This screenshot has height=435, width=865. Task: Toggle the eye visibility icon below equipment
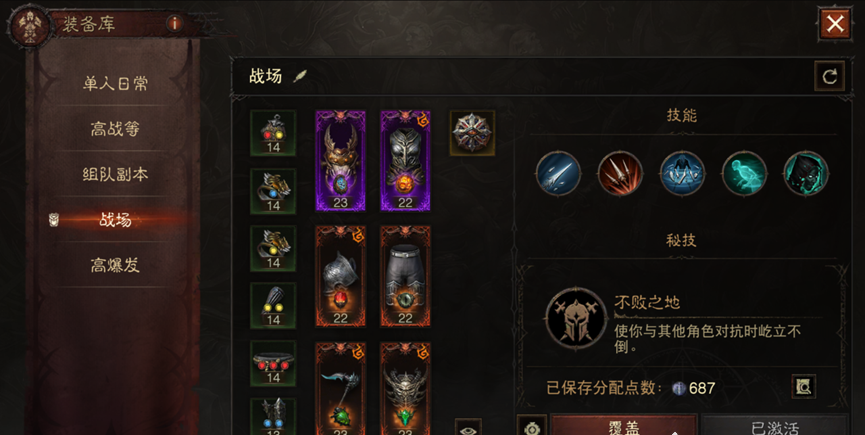[x=468, y=428]
